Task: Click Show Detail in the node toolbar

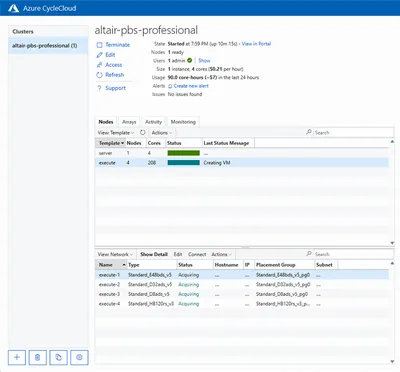Action: (154, 254)
